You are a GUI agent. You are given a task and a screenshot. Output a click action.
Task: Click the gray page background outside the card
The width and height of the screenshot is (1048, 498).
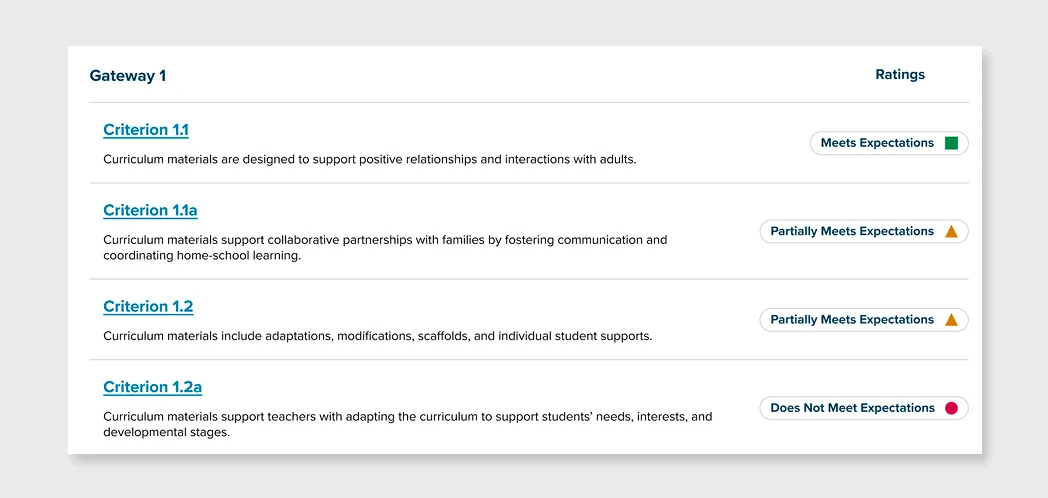click(x=30, y=250)
